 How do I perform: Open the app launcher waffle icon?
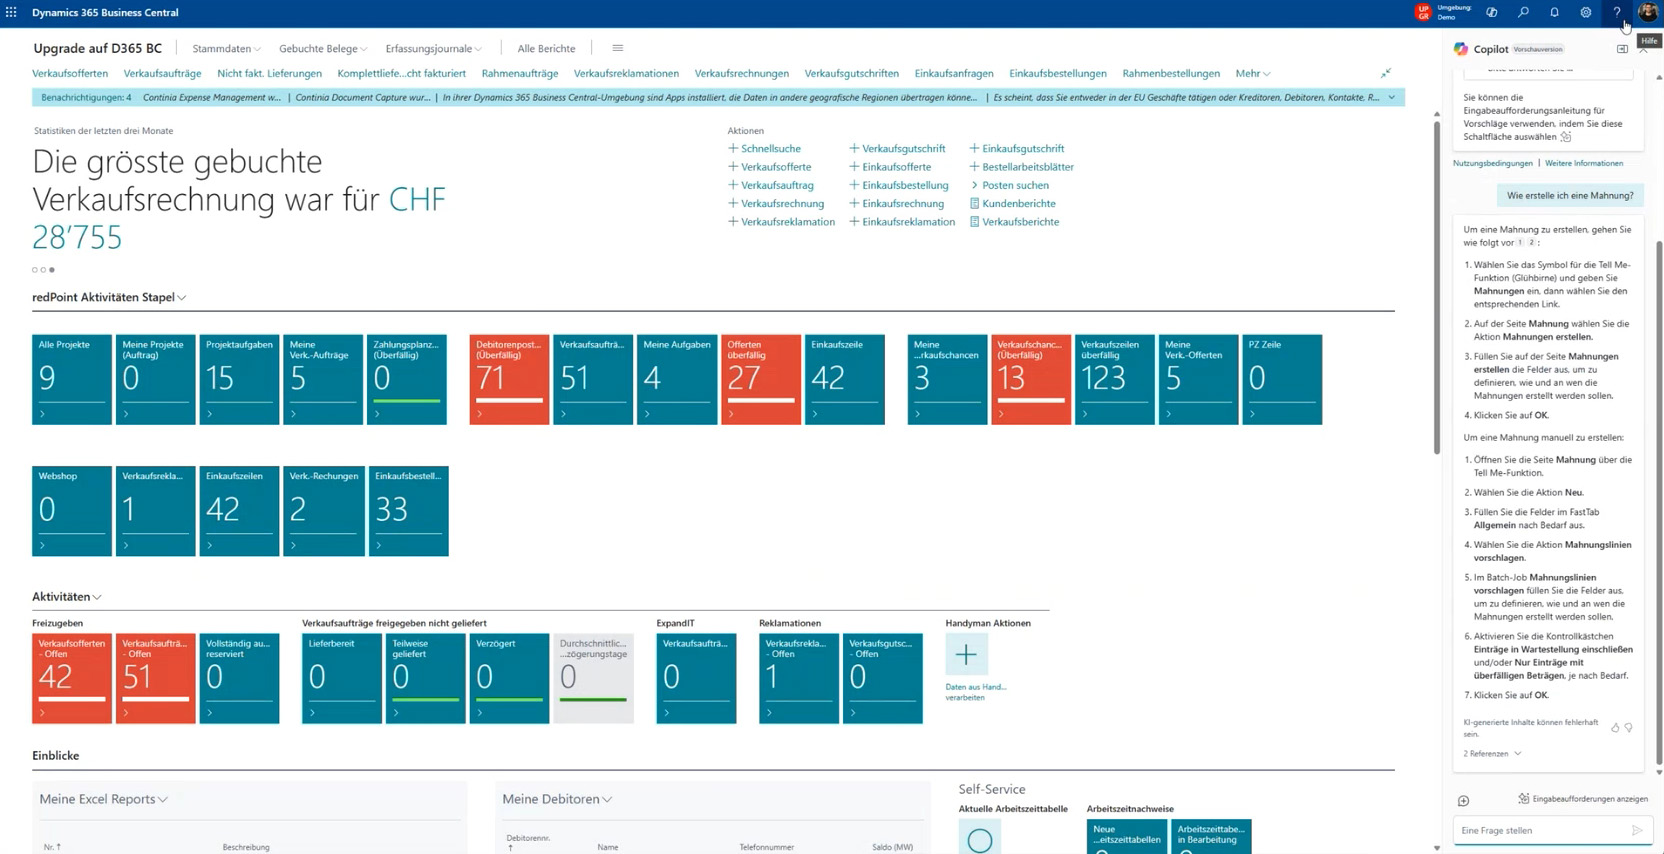pyautogui.click(x=11, y=13)
